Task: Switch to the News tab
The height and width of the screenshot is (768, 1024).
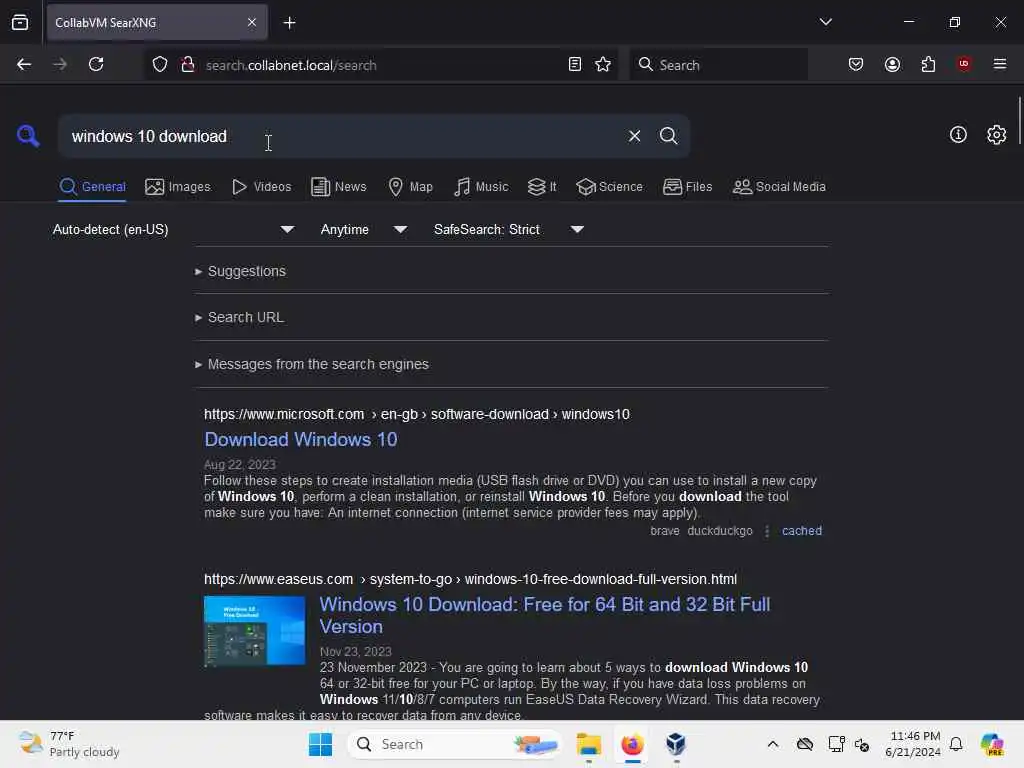Action: coord(339,187)
